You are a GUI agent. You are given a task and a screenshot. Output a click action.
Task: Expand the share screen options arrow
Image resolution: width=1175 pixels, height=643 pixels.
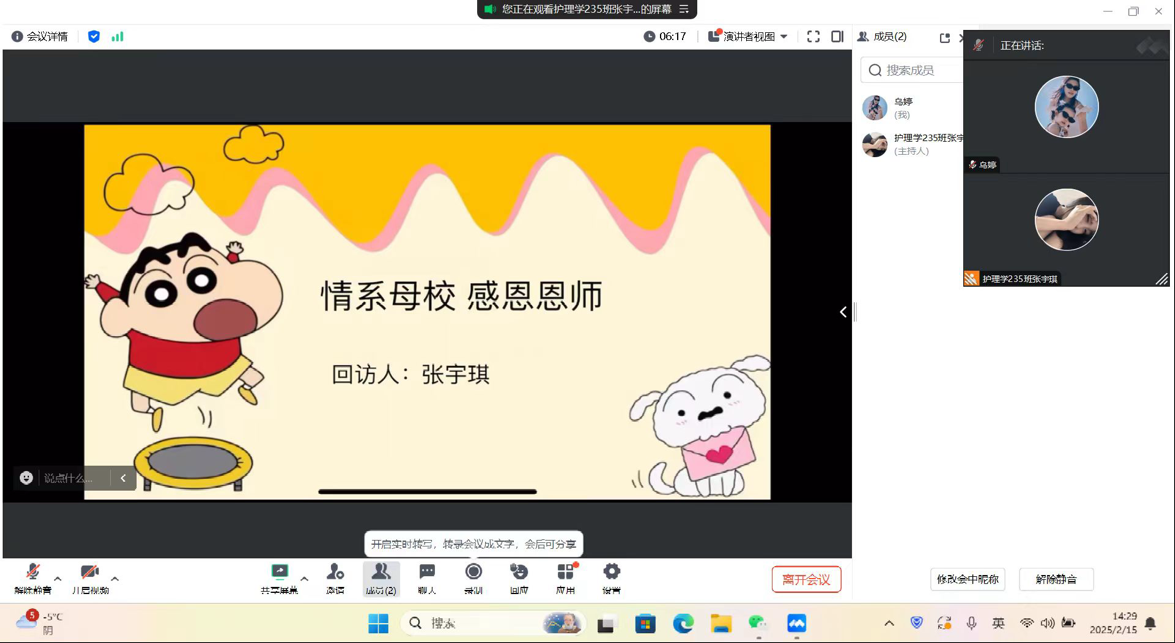[304, 578]
